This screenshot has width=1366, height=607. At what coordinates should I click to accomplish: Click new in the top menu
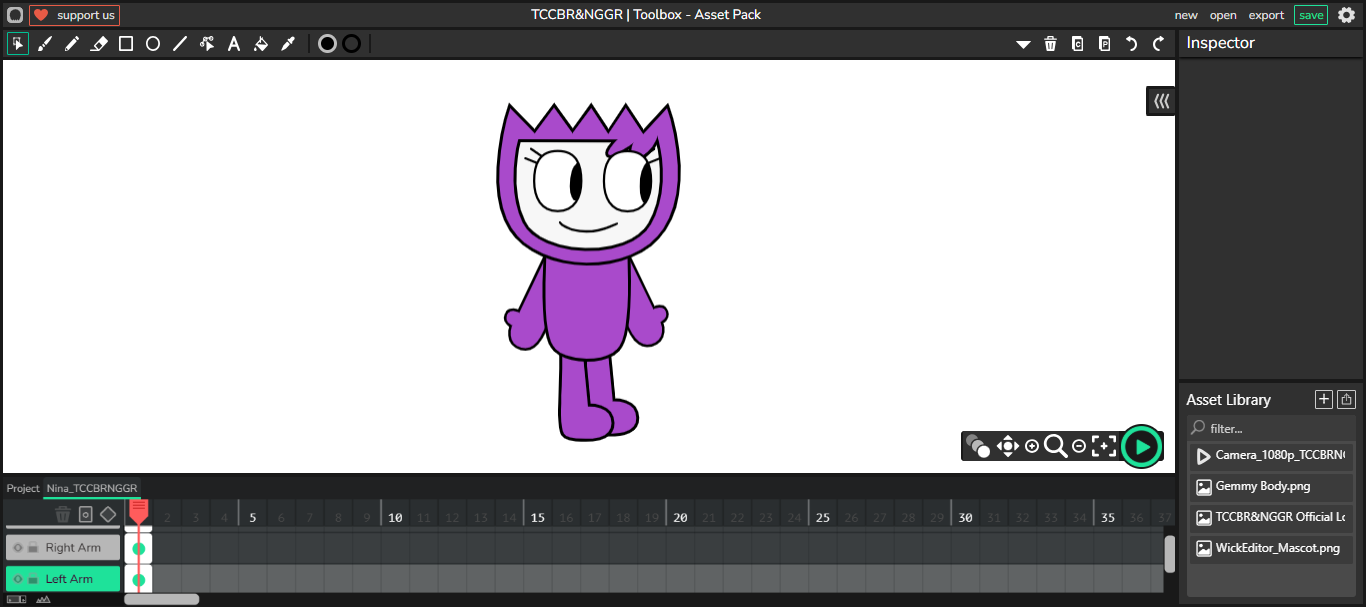(x=1186, y=15)
